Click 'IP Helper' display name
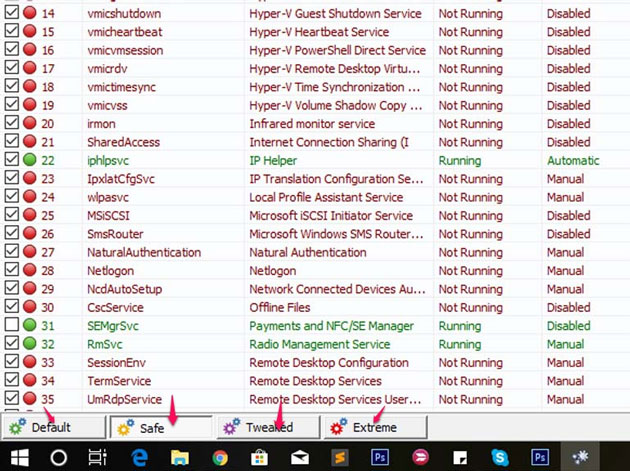 (273, 160)
